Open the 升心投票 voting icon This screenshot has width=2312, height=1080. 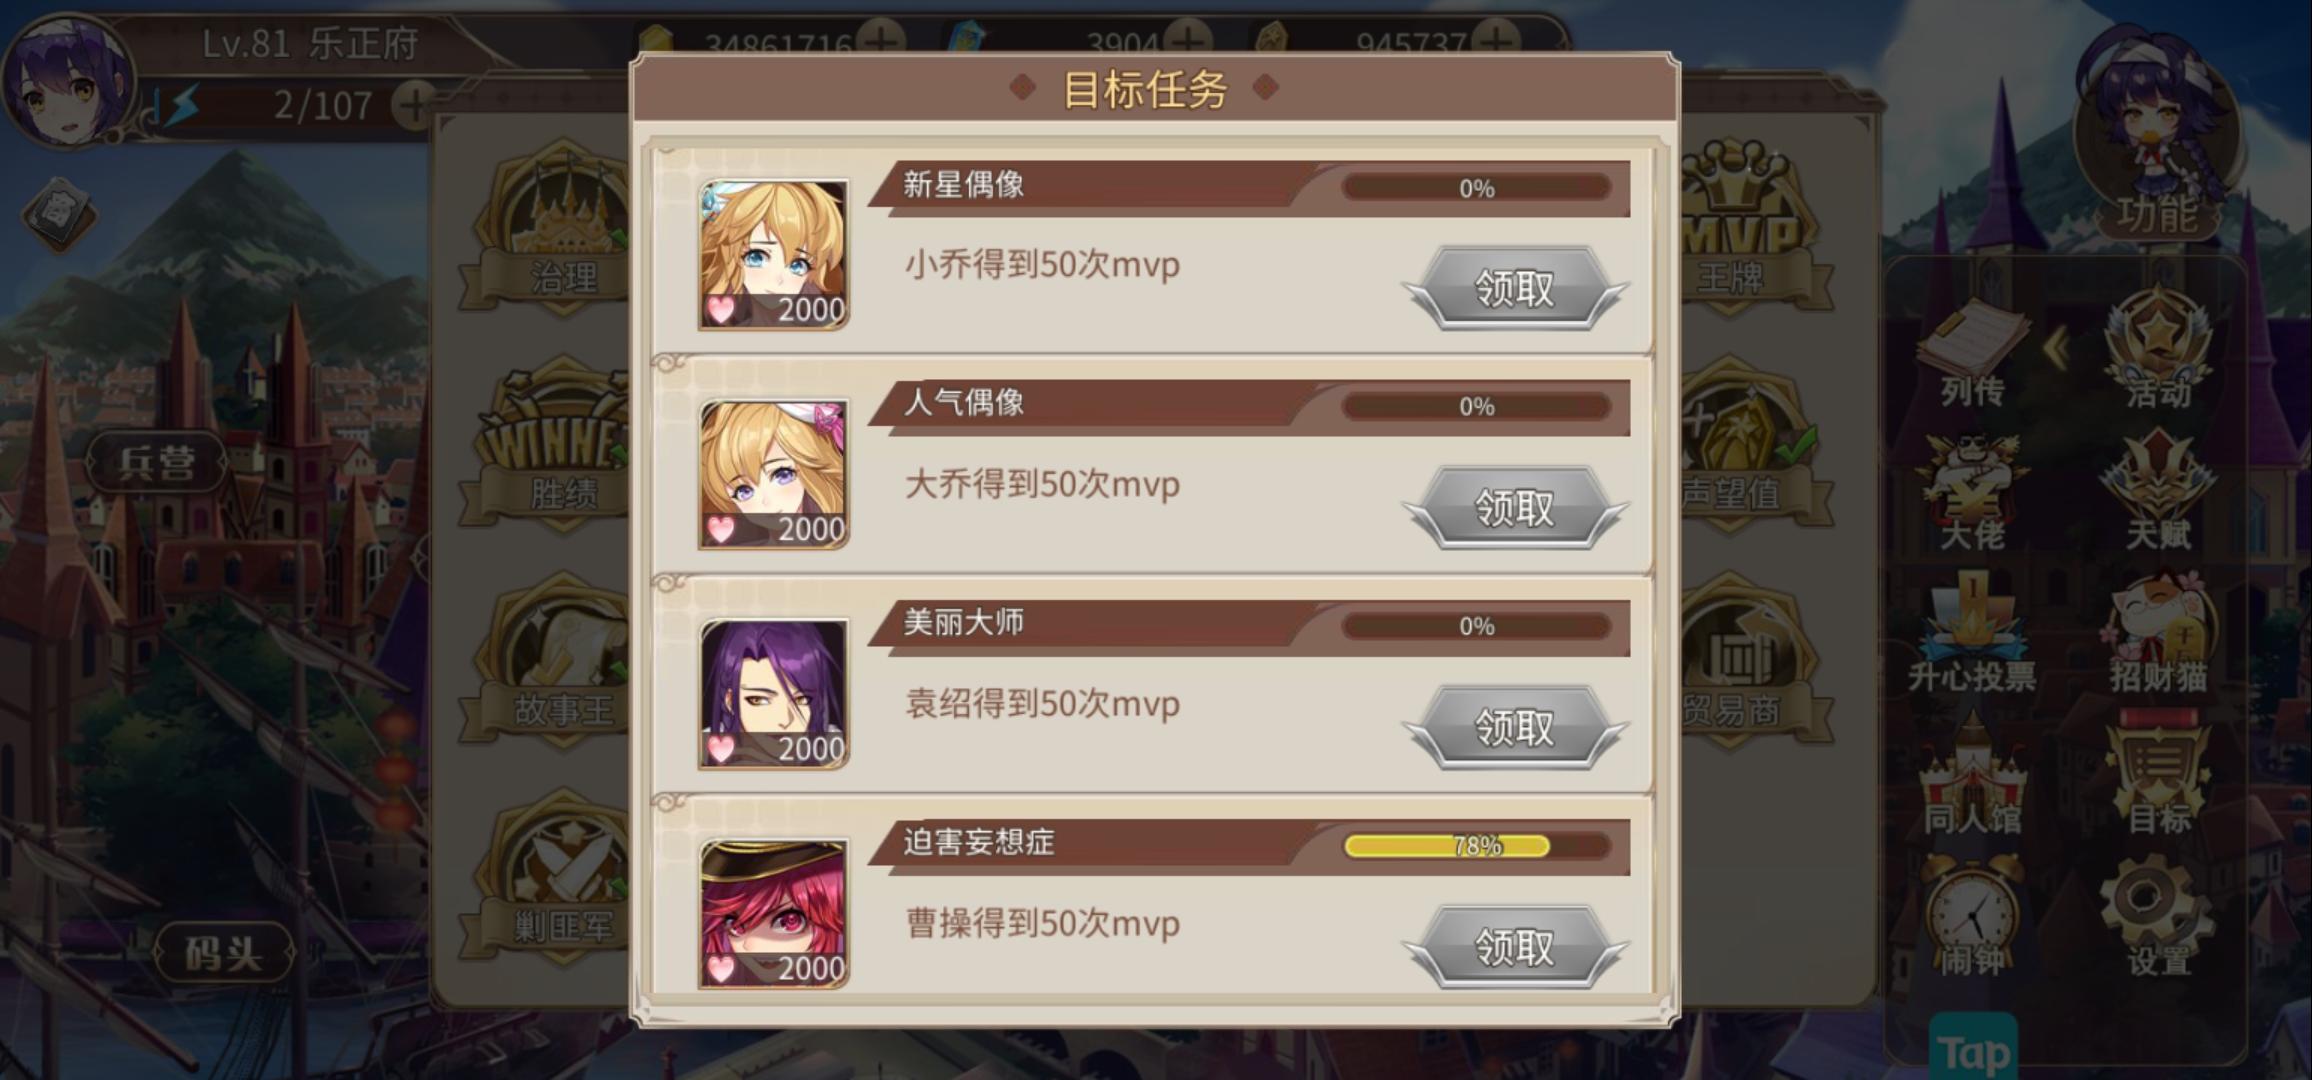click(x=1972, y=636)
